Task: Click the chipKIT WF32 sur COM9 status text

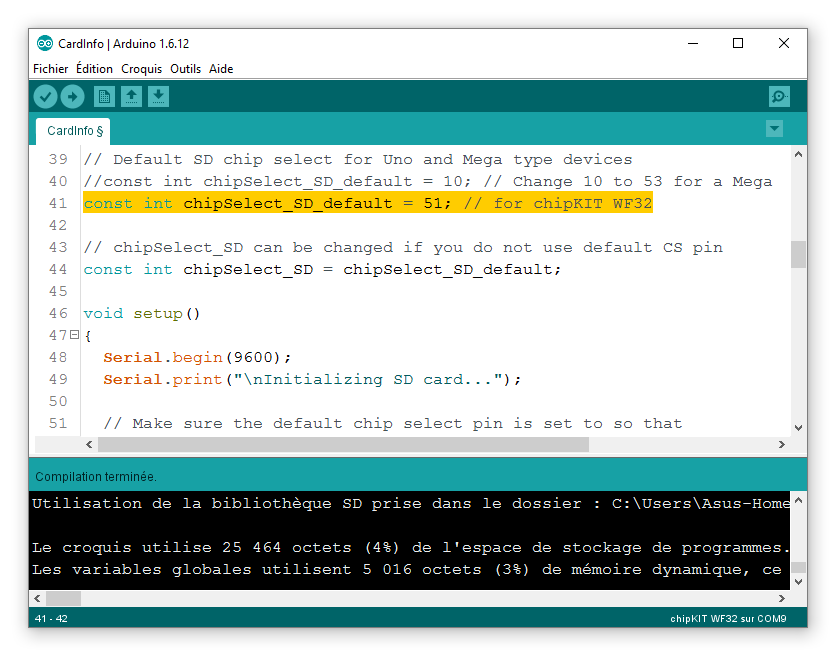Action: [728, 619]
